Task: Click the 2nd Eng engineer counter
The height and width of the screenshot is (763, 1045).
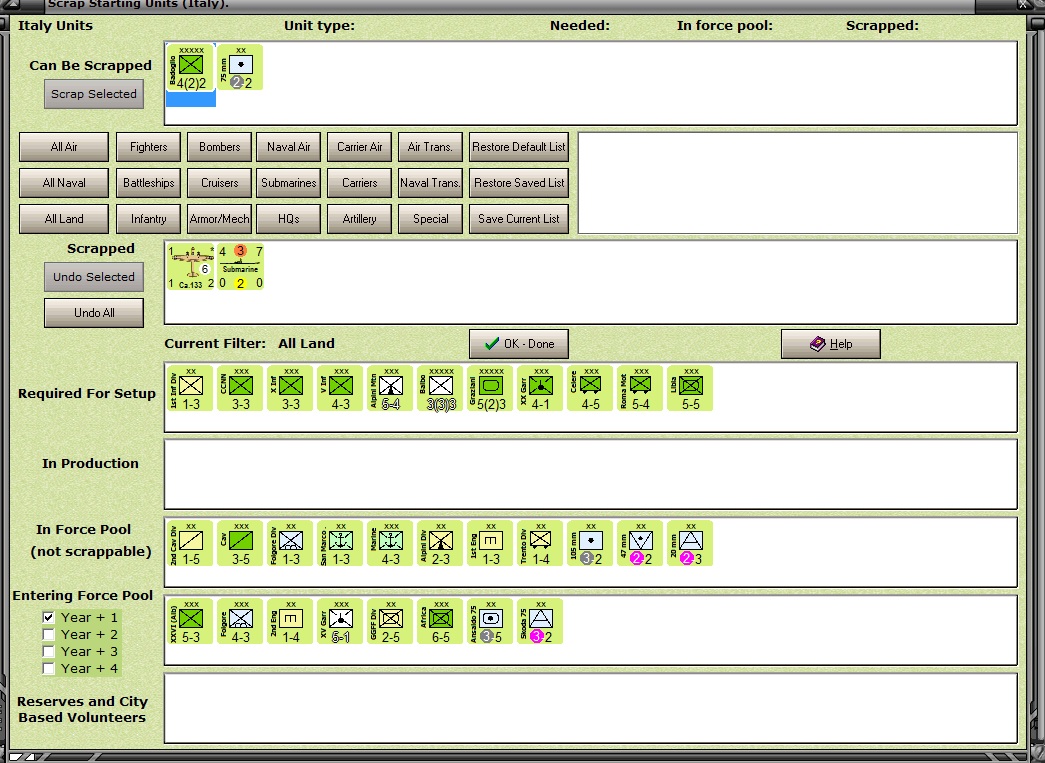Action: click(291, 622)
